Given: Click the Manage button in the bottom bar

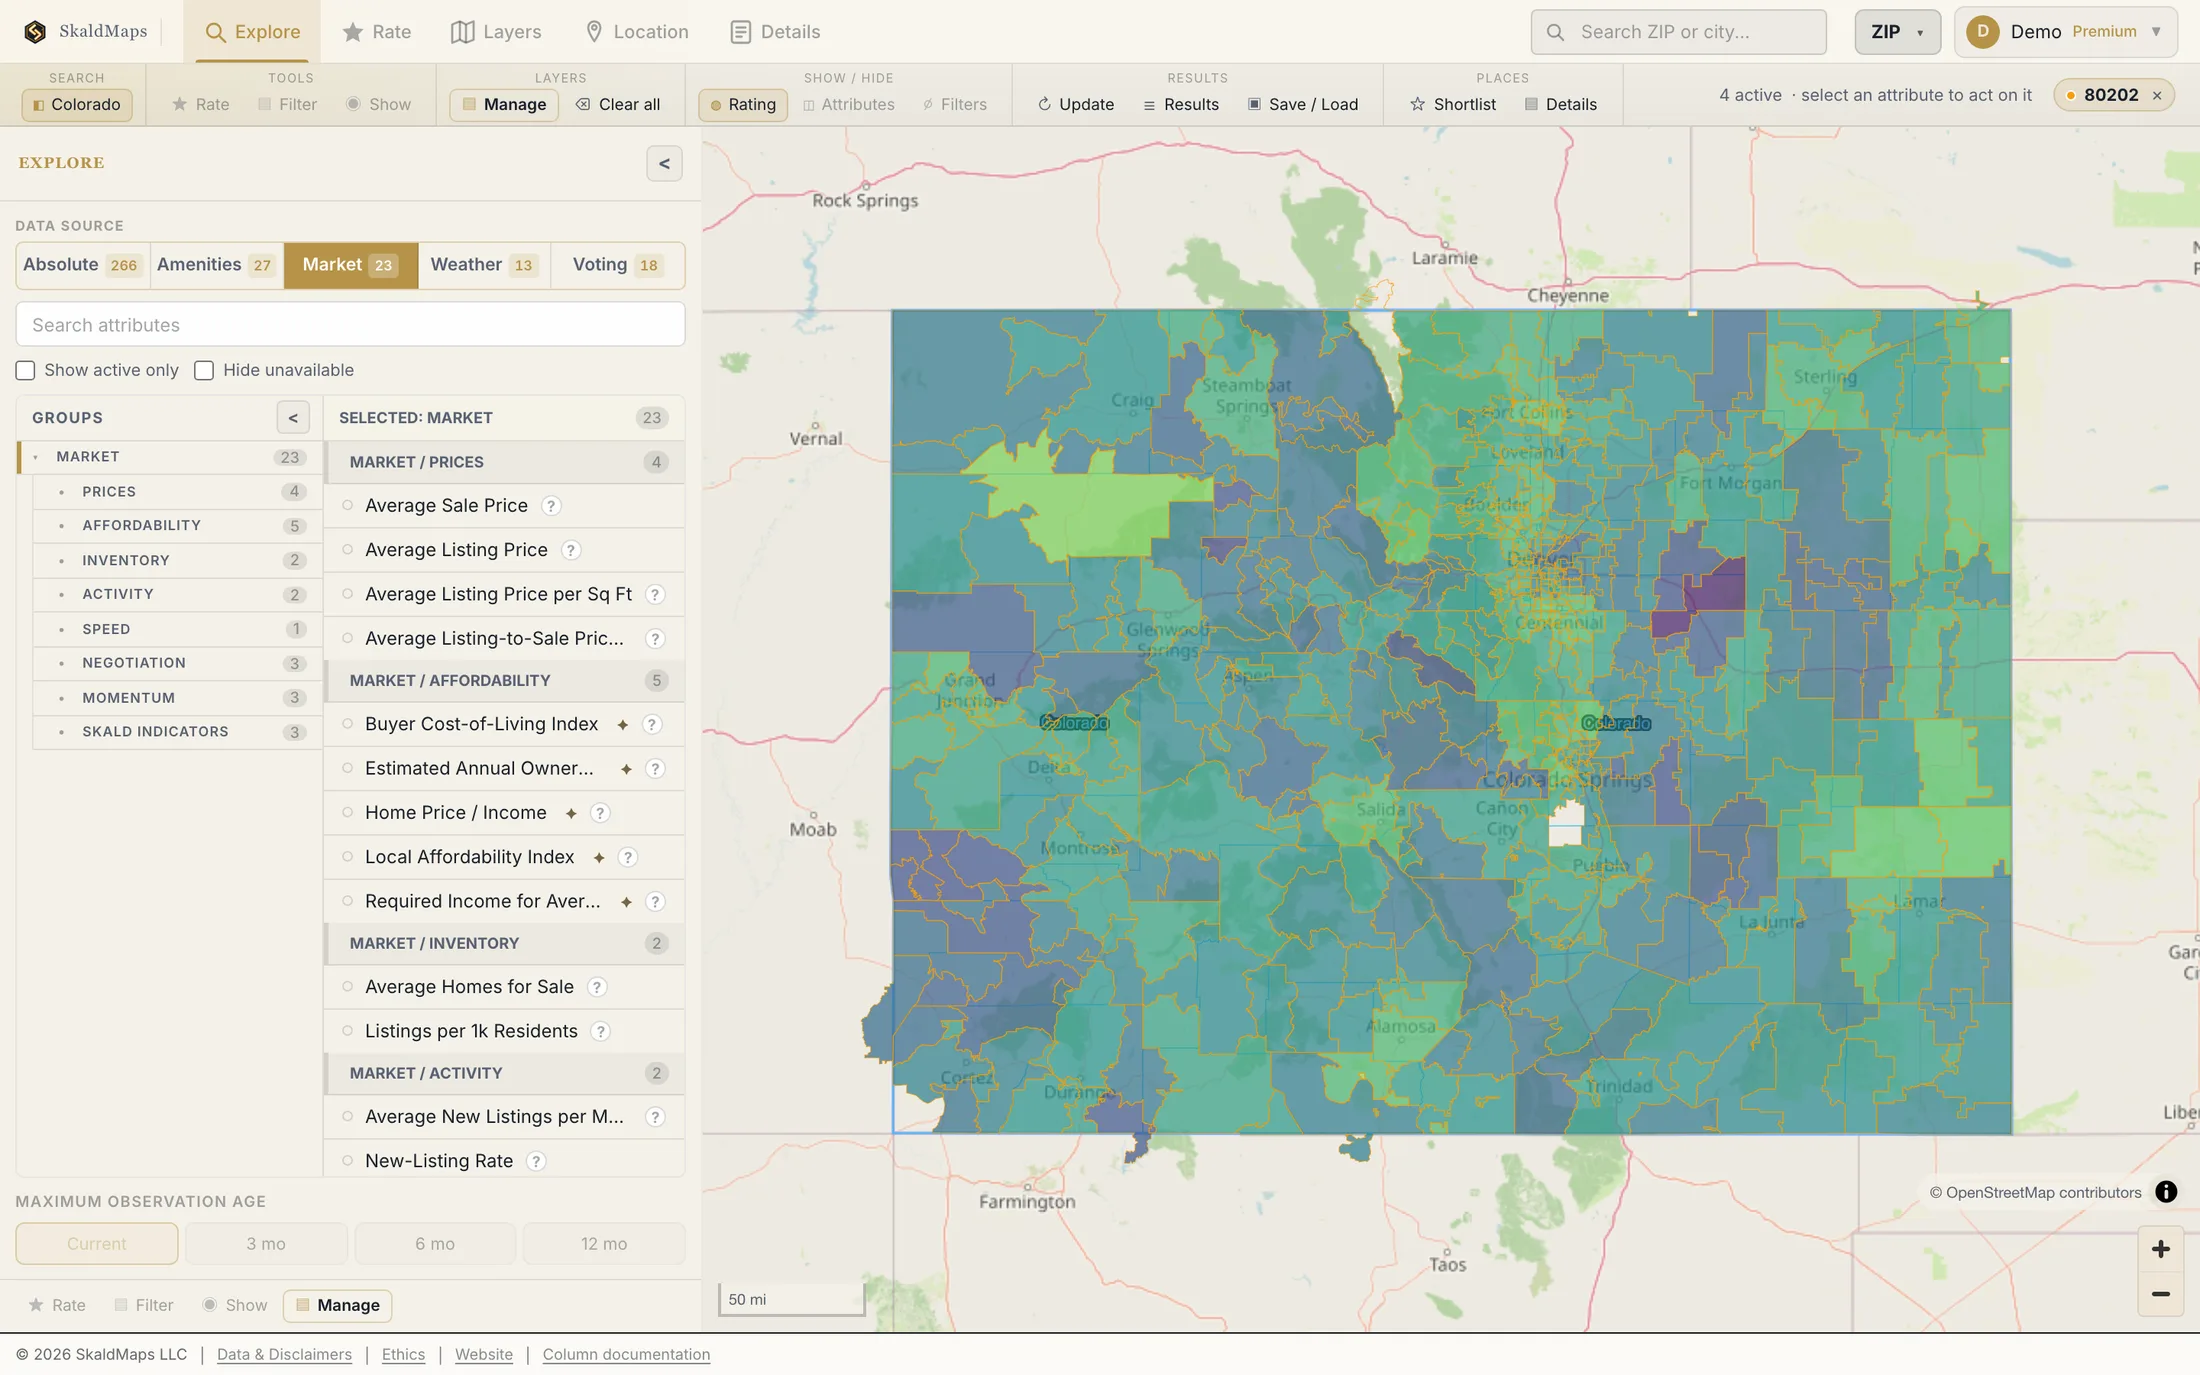Looking at the screenshot, I should pos(337,1306).
